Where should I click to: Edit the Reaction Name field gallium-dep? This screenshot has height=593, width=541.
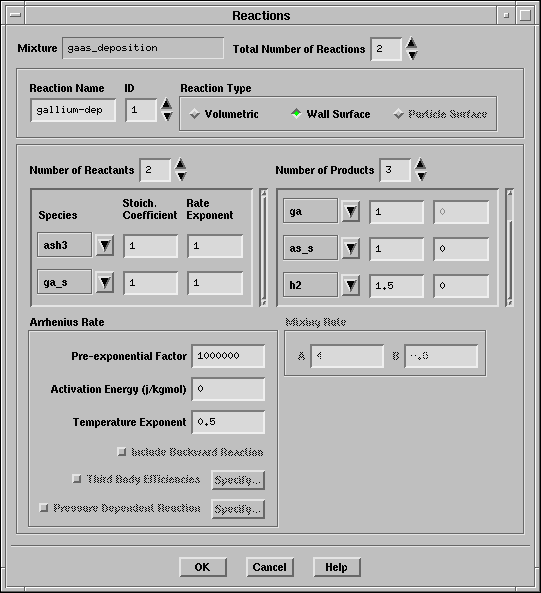[x=73, y=110]
